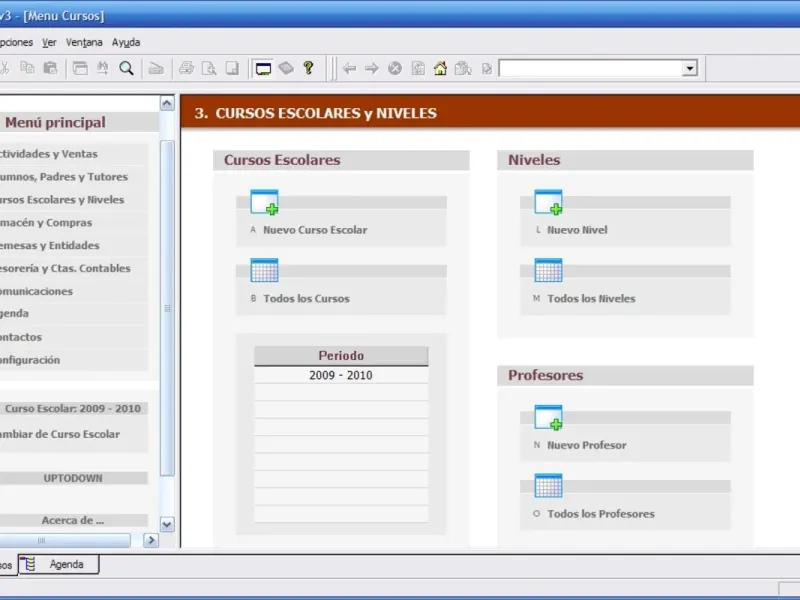Click sidebar horizontal scrollbar right arrow
800x600 pixels.
point(151,540)
